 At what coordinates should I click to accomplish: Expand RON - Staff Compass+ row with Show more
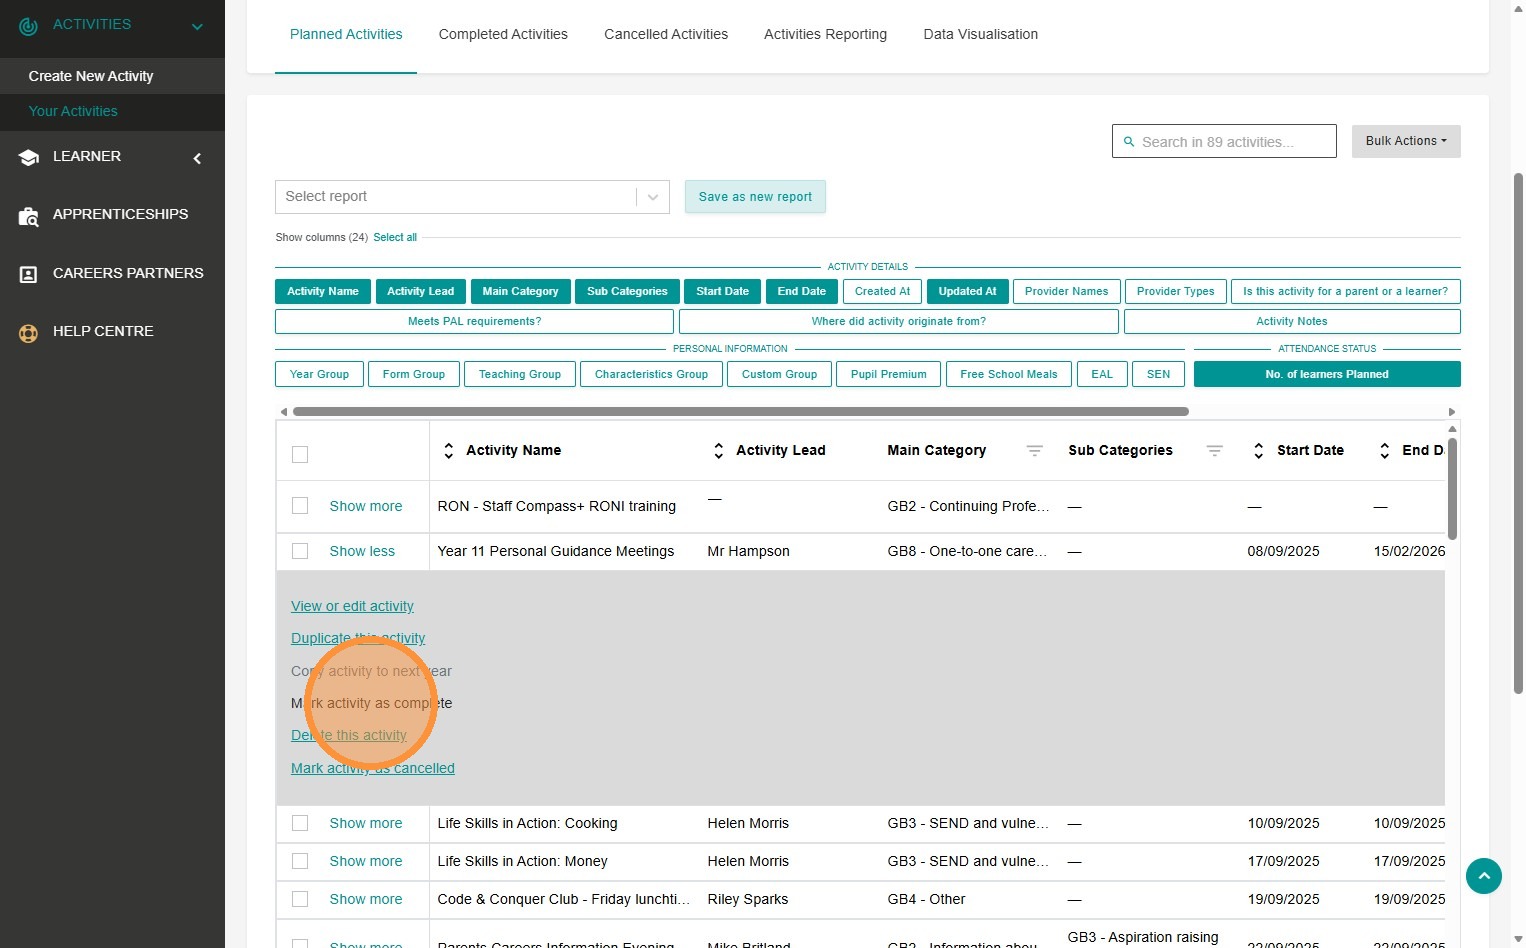tap(366, 506)
